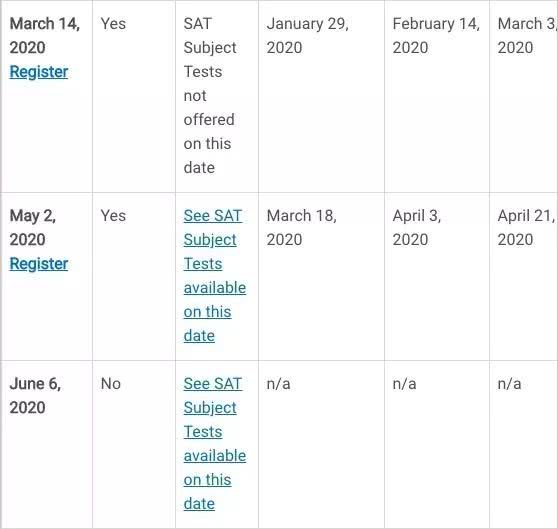Open Register link under May 2, 2020
Image resolution: width=558 pixels, height=529 pixels.
pyautogui.click(x=39, y=264)
